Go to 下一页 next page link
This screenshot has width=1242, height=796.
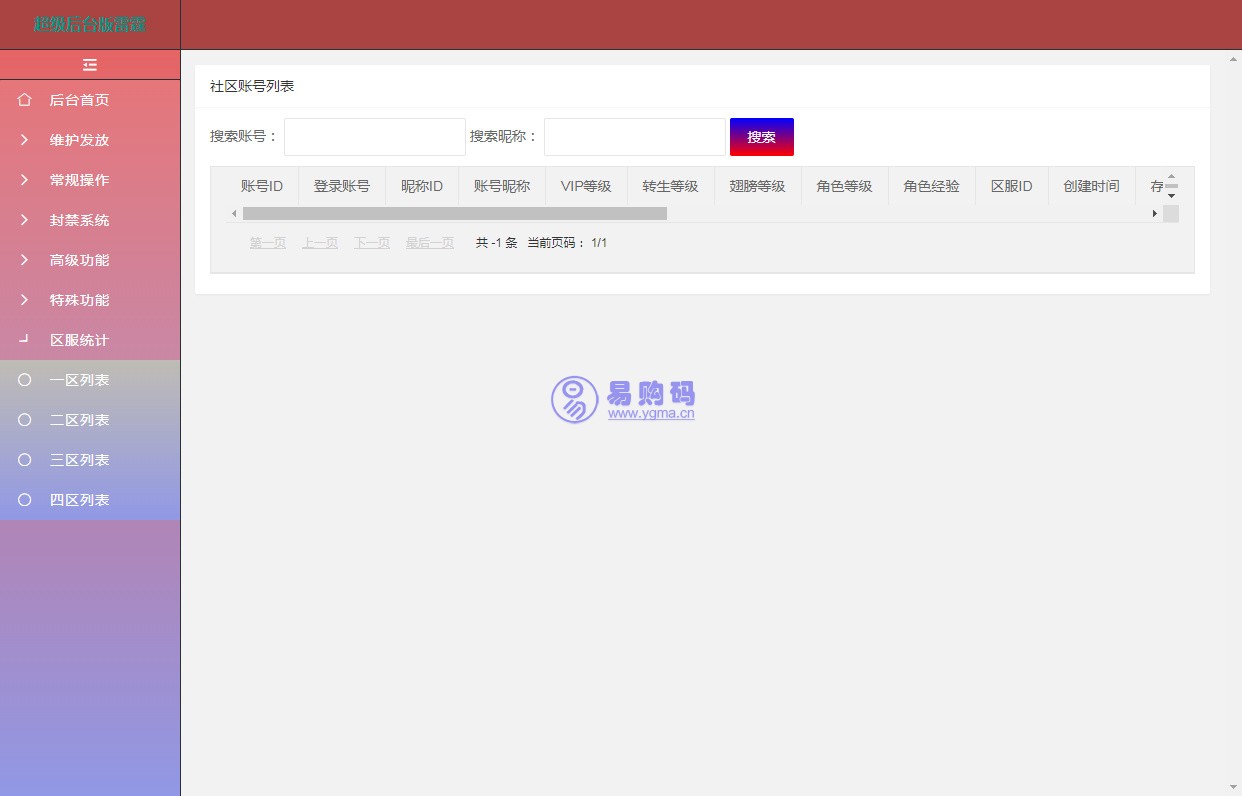pyautogui.click(x=372, y=243)
